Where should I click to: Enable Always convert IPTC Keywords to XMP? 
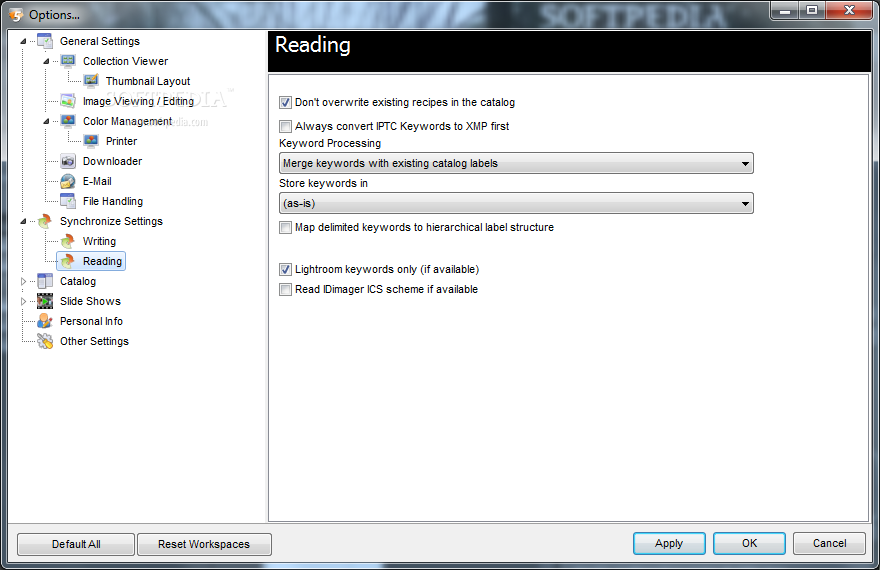[285, 126]
